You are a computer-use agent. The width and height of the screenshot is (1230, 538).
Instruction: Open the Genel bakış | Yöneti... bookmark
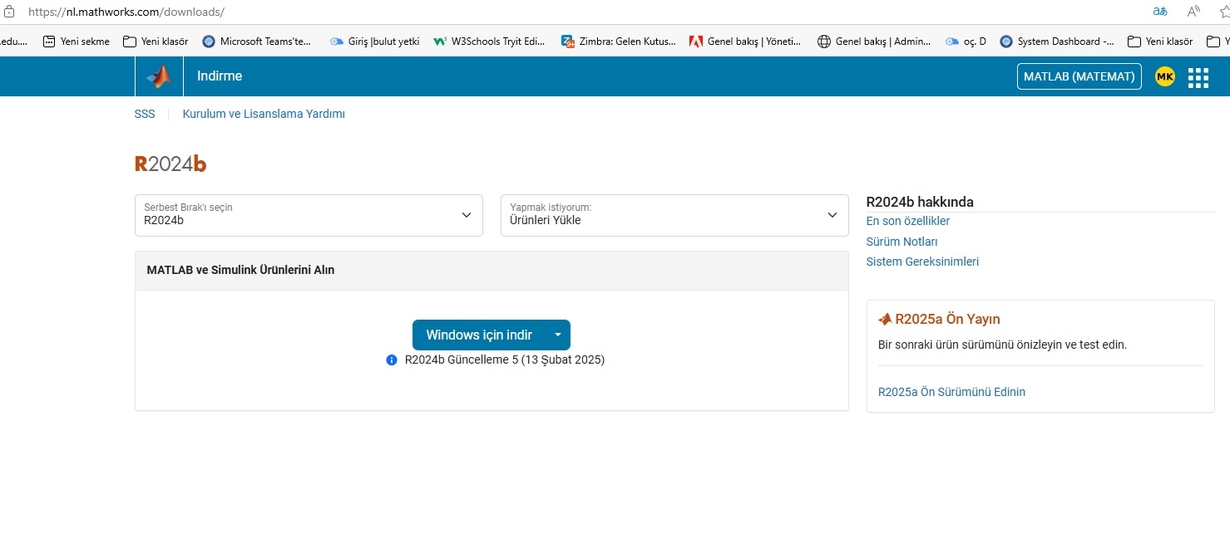click(745, 41)
